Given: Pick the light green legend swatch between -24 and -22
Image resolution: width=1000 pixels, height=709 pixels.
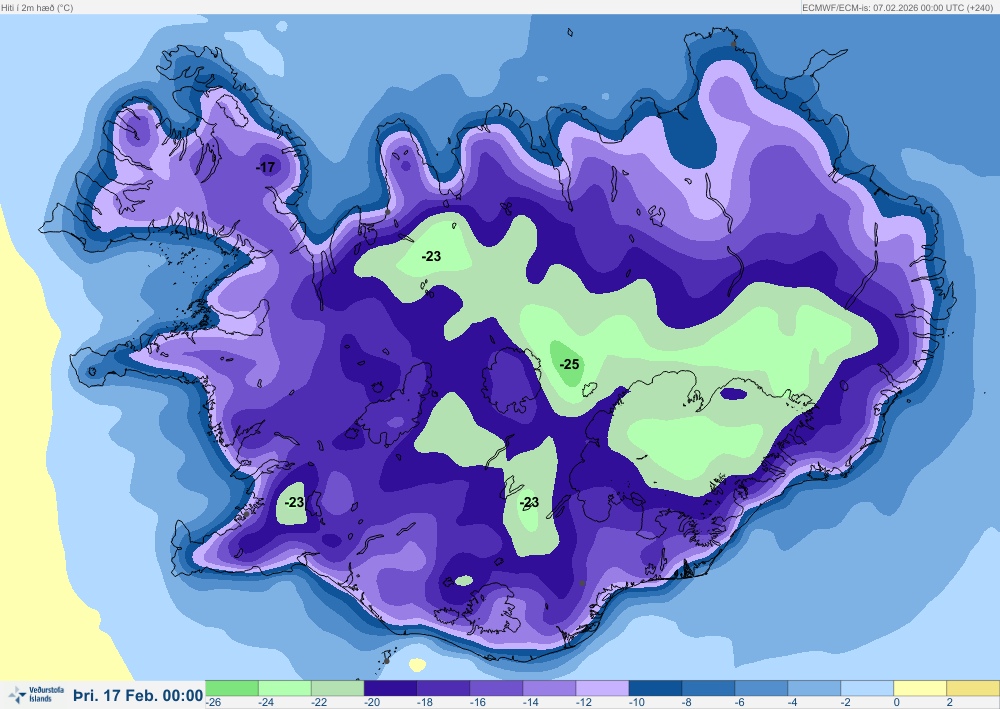Looking at the screenshot, I should point(284,688).
